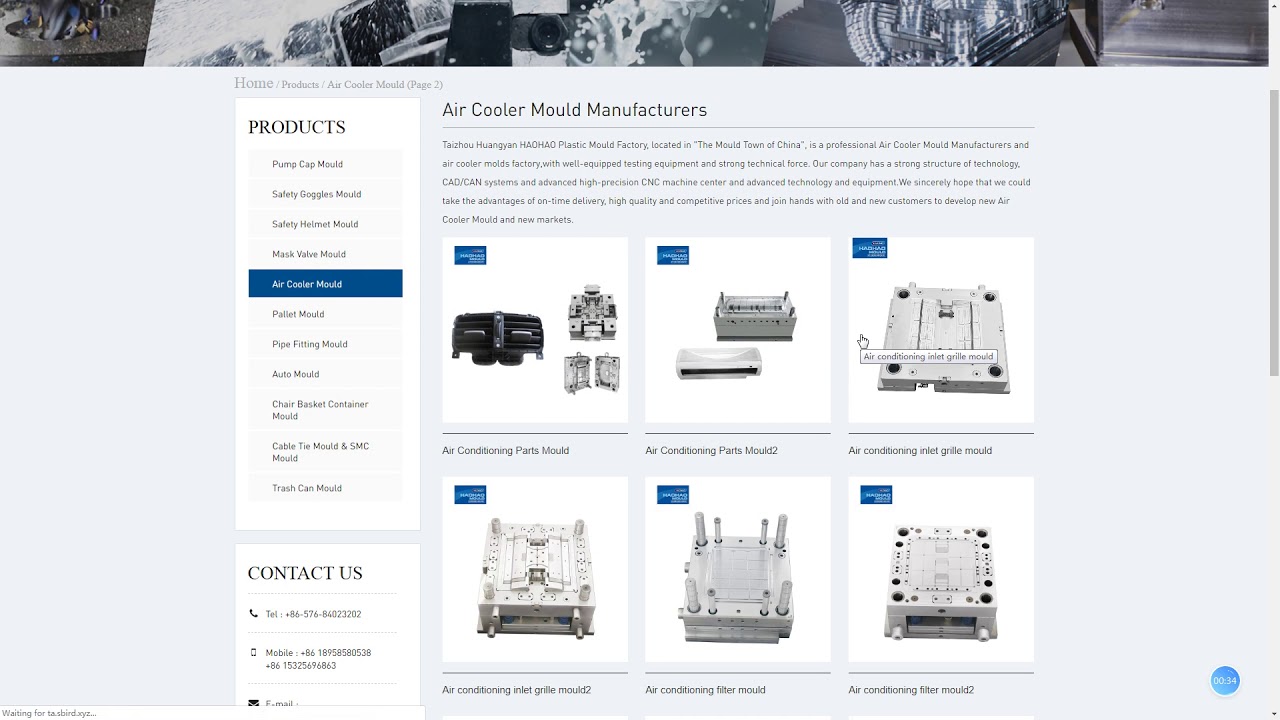Open Chair Basket Container Mould category

[325, 410]
